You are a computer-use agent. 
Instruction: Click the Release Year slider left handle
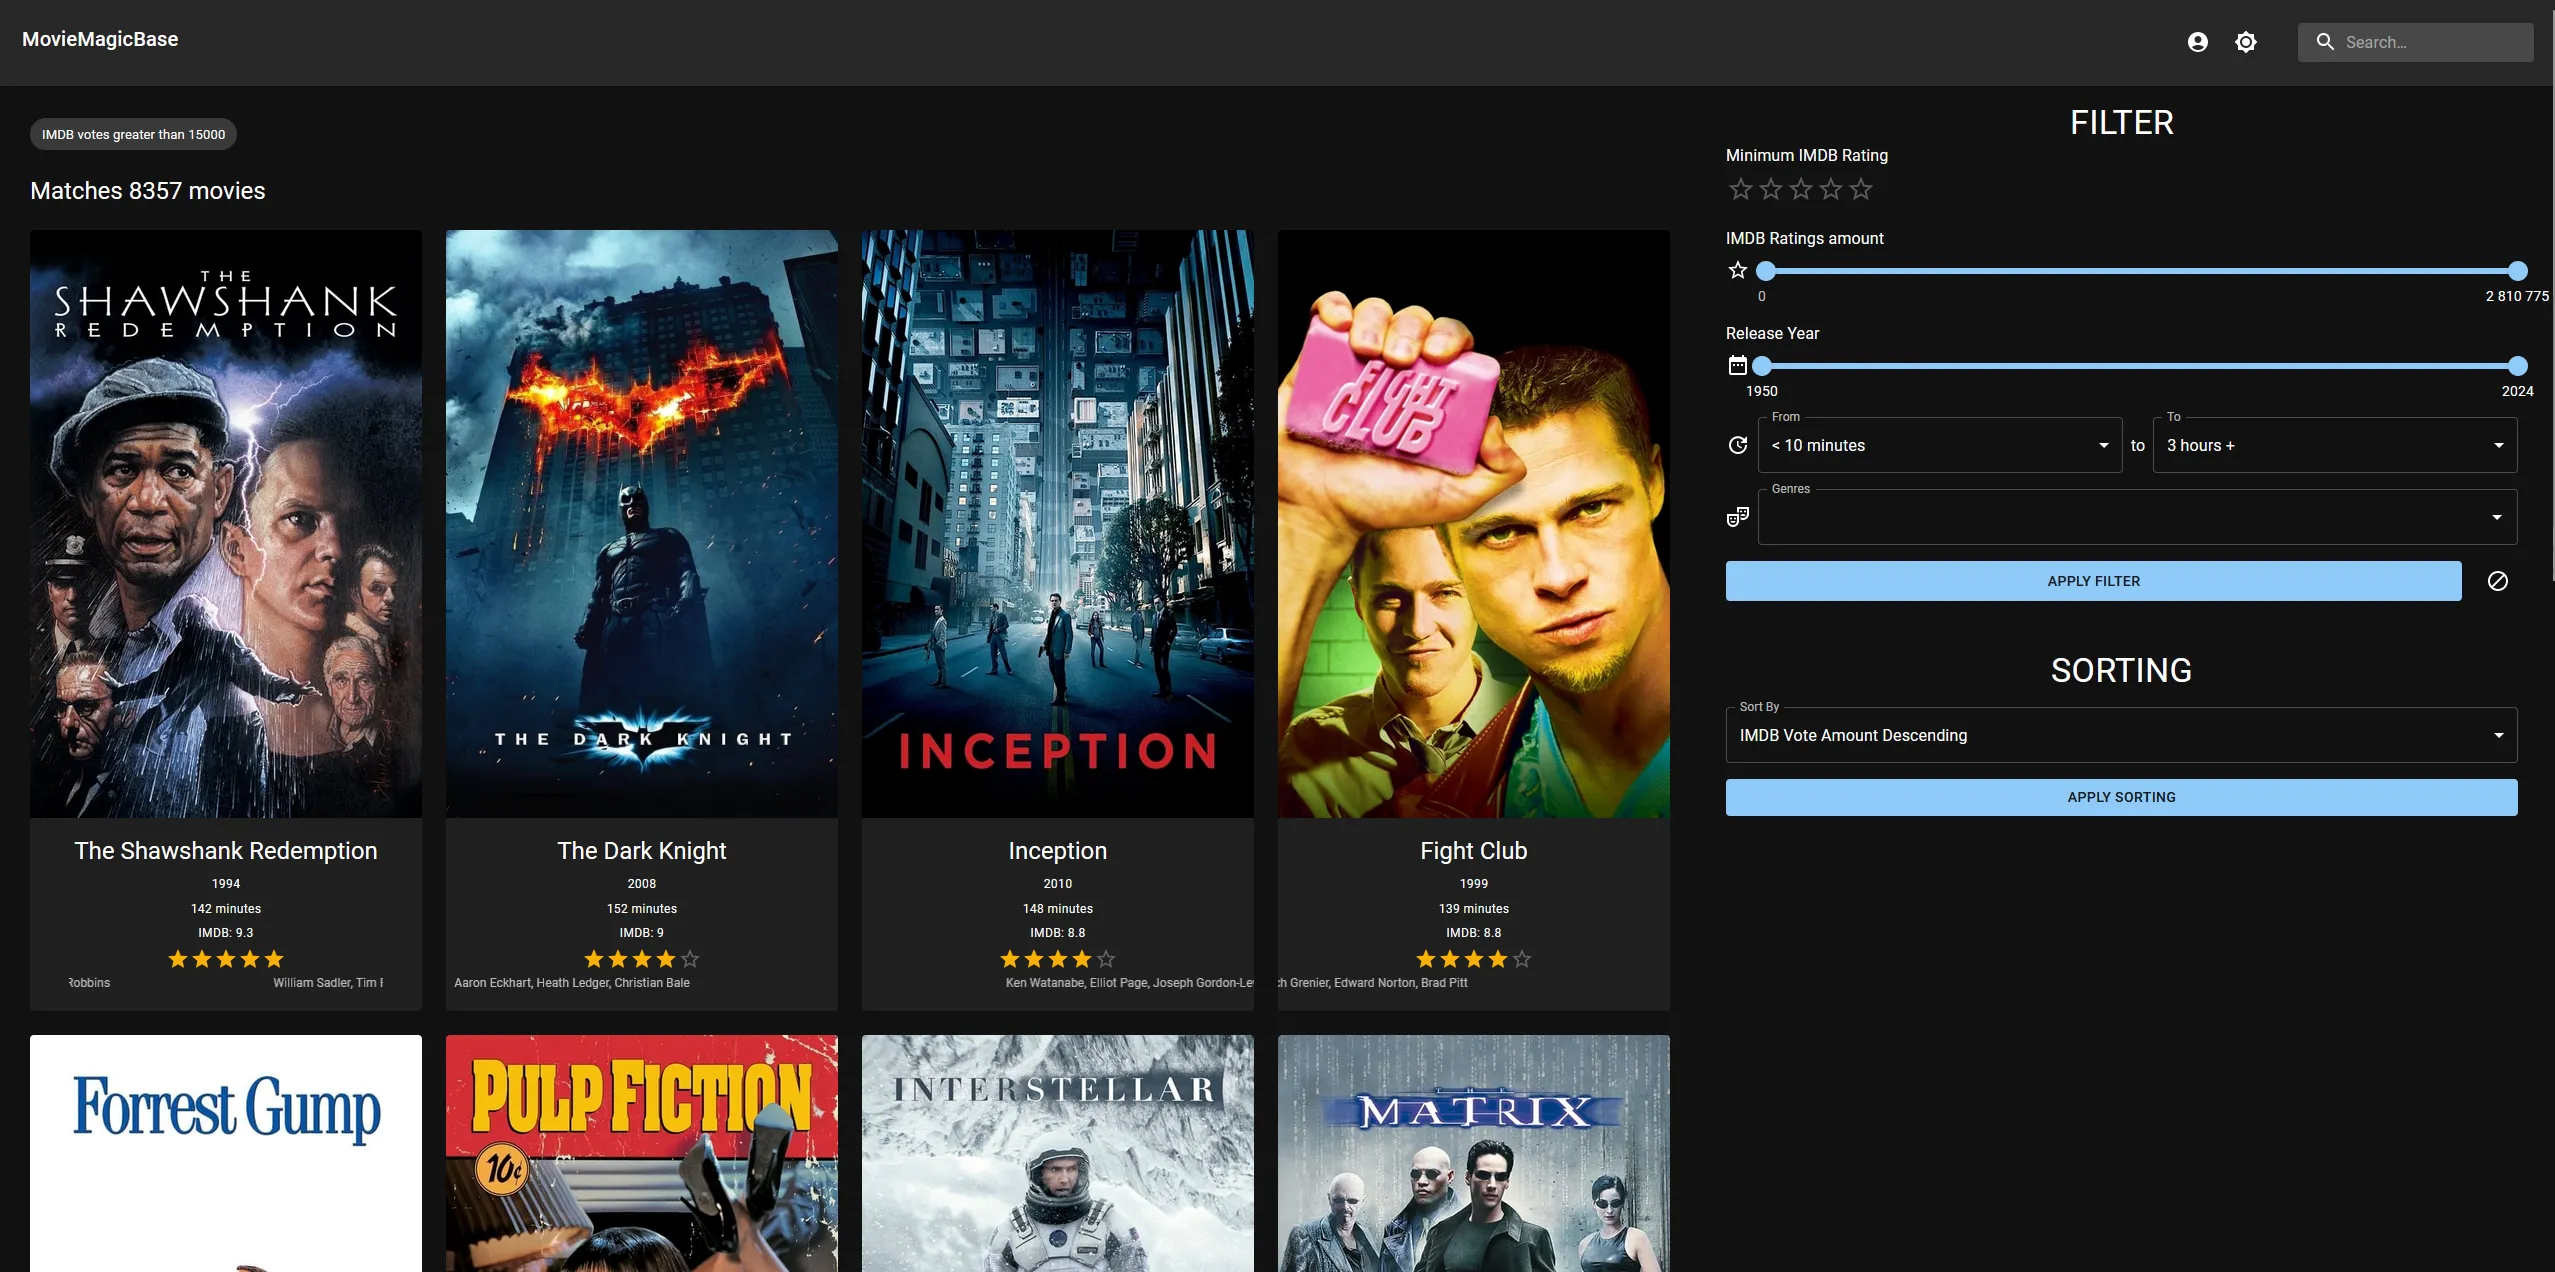(1764, 366)
